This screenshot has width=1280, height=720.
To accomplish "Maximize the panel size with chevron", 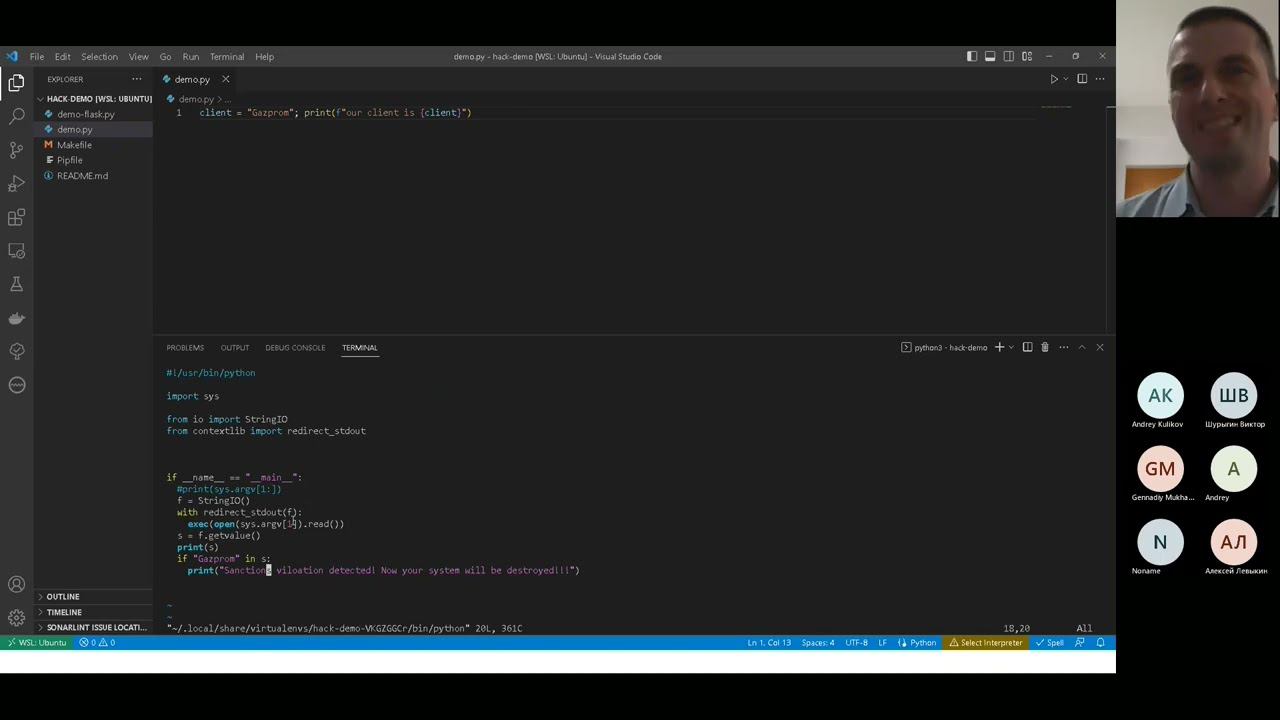I will point(1081,347).
